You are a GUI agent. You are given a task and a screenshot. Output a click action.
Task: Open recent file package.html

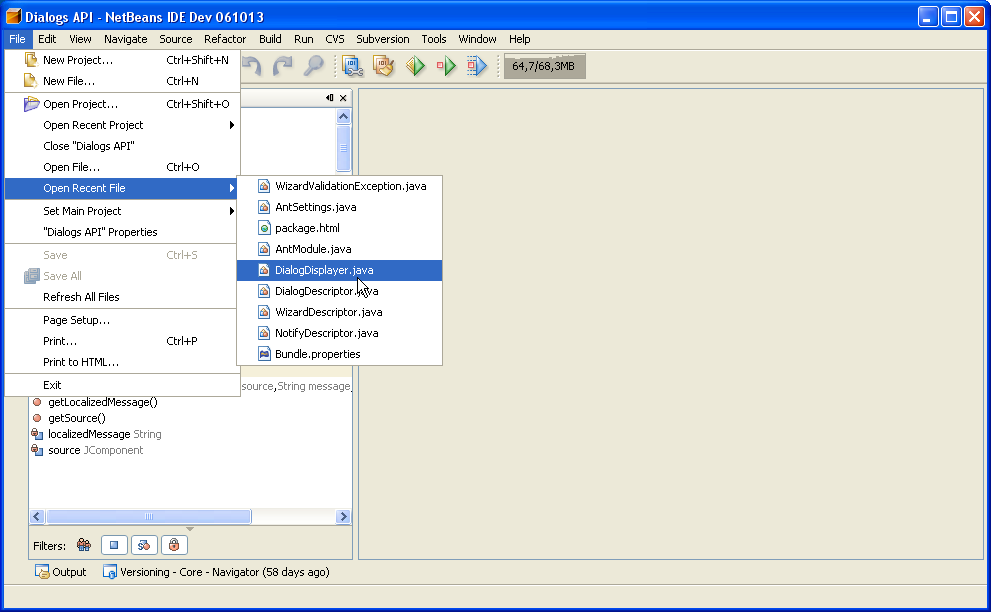[339, 228]
